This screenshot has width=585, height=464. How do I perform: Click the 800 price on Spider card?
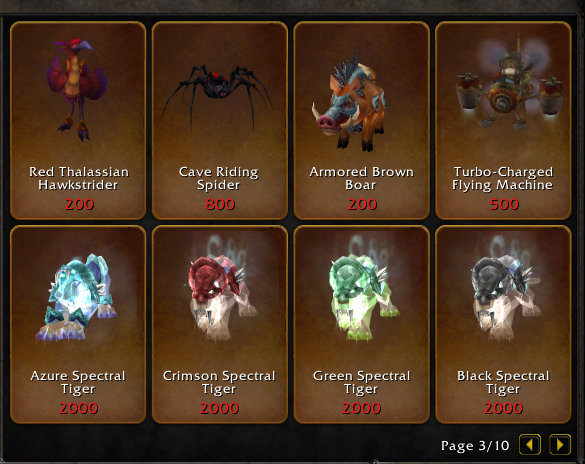220,204
